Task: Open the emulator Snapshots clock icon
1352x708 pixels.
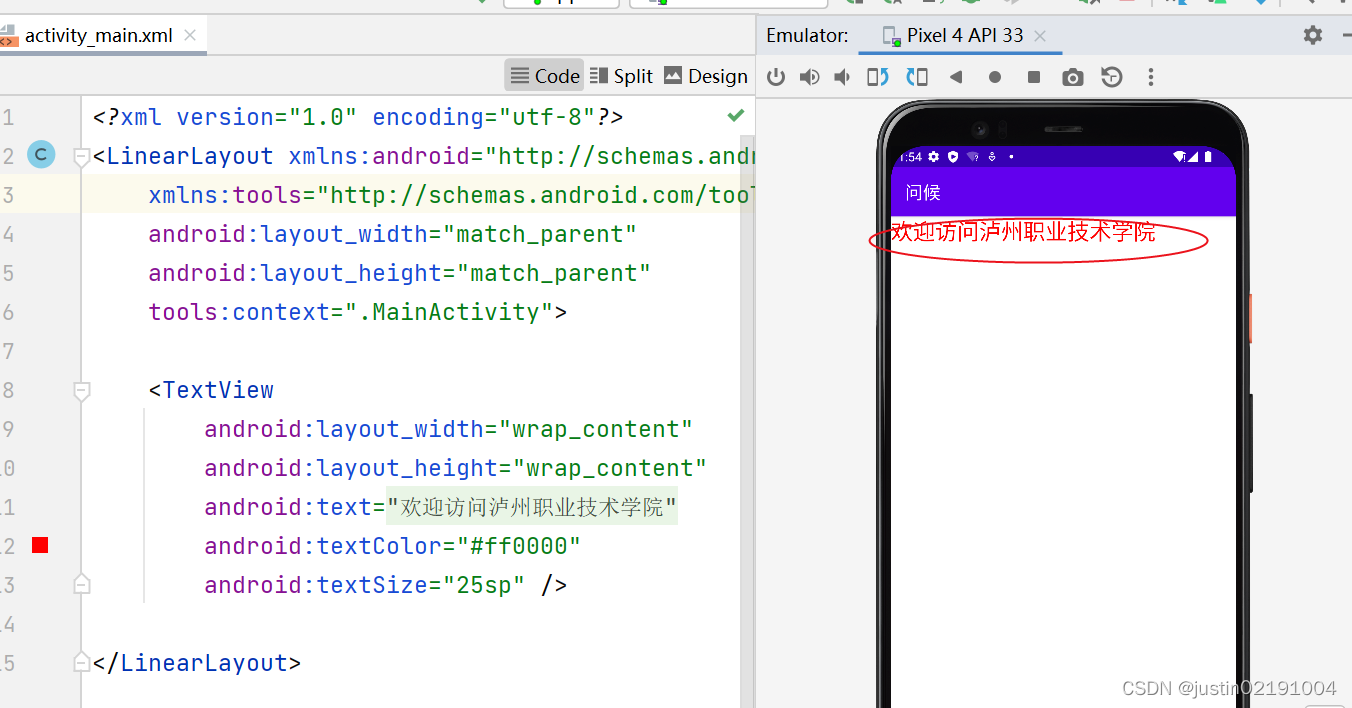Action: (x=1112, y=77)
